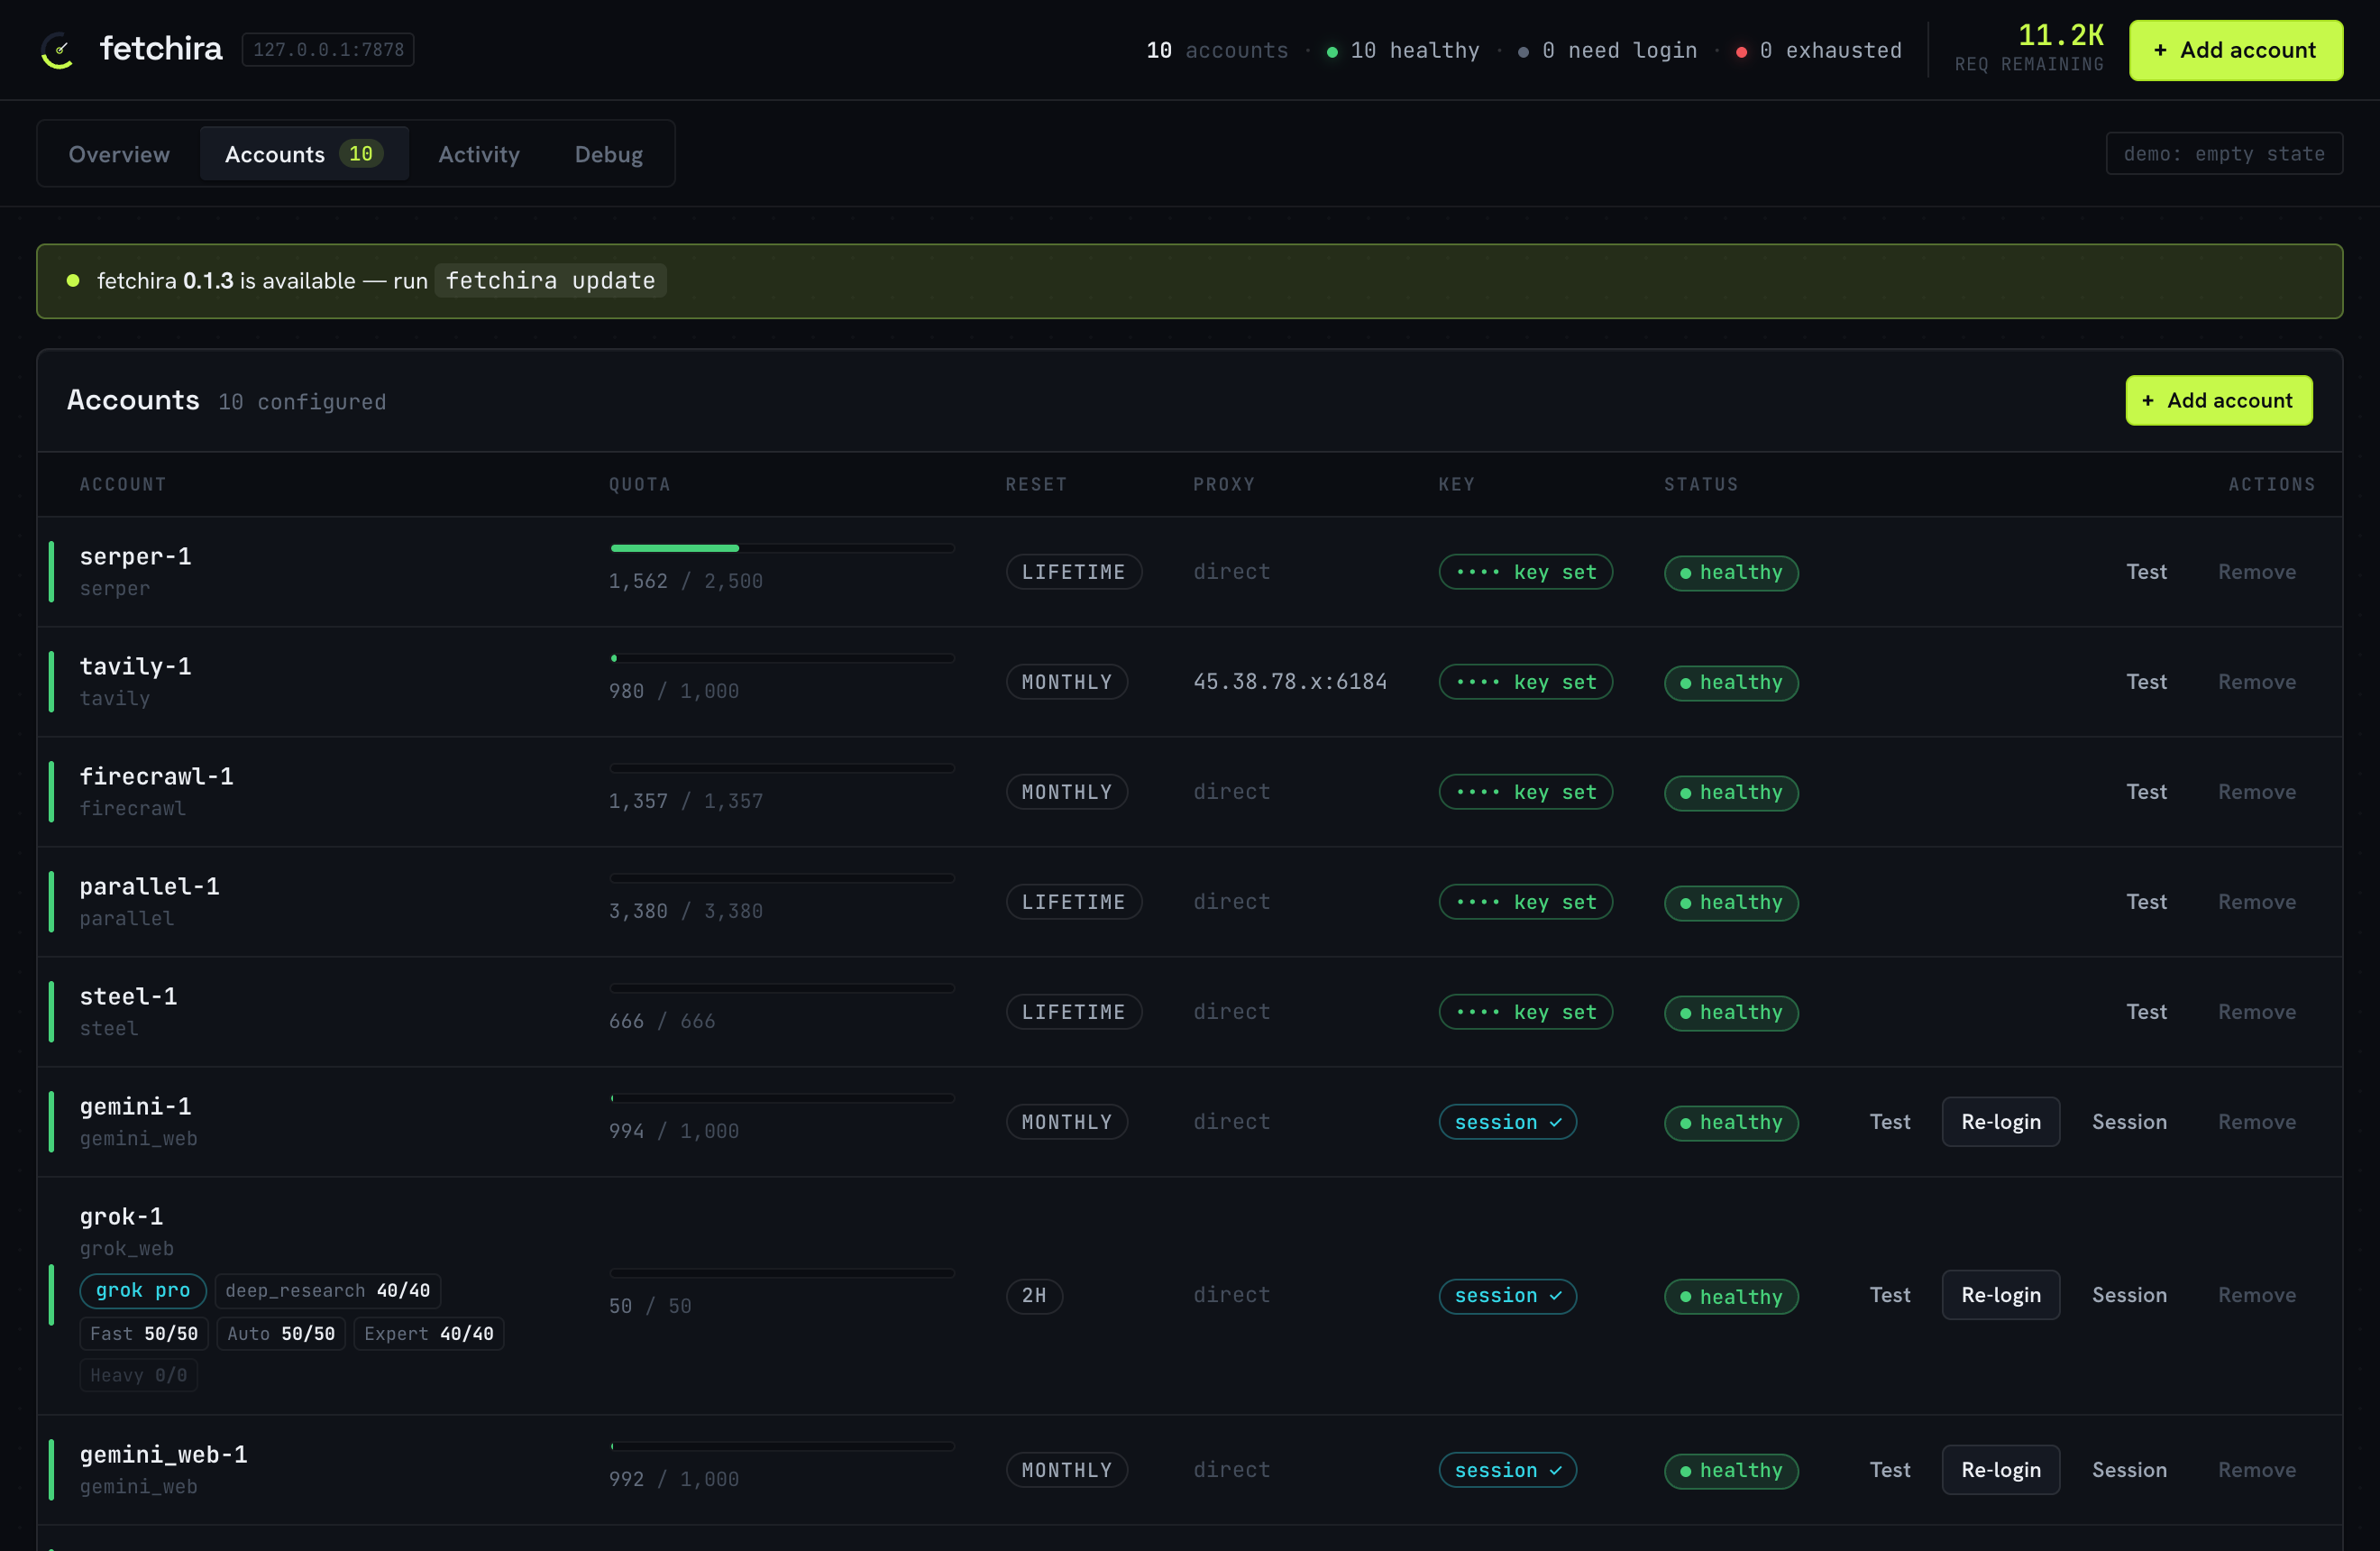Click the steel-1 account name
Screen dimensions: 2380x1551
pos(128,997)
